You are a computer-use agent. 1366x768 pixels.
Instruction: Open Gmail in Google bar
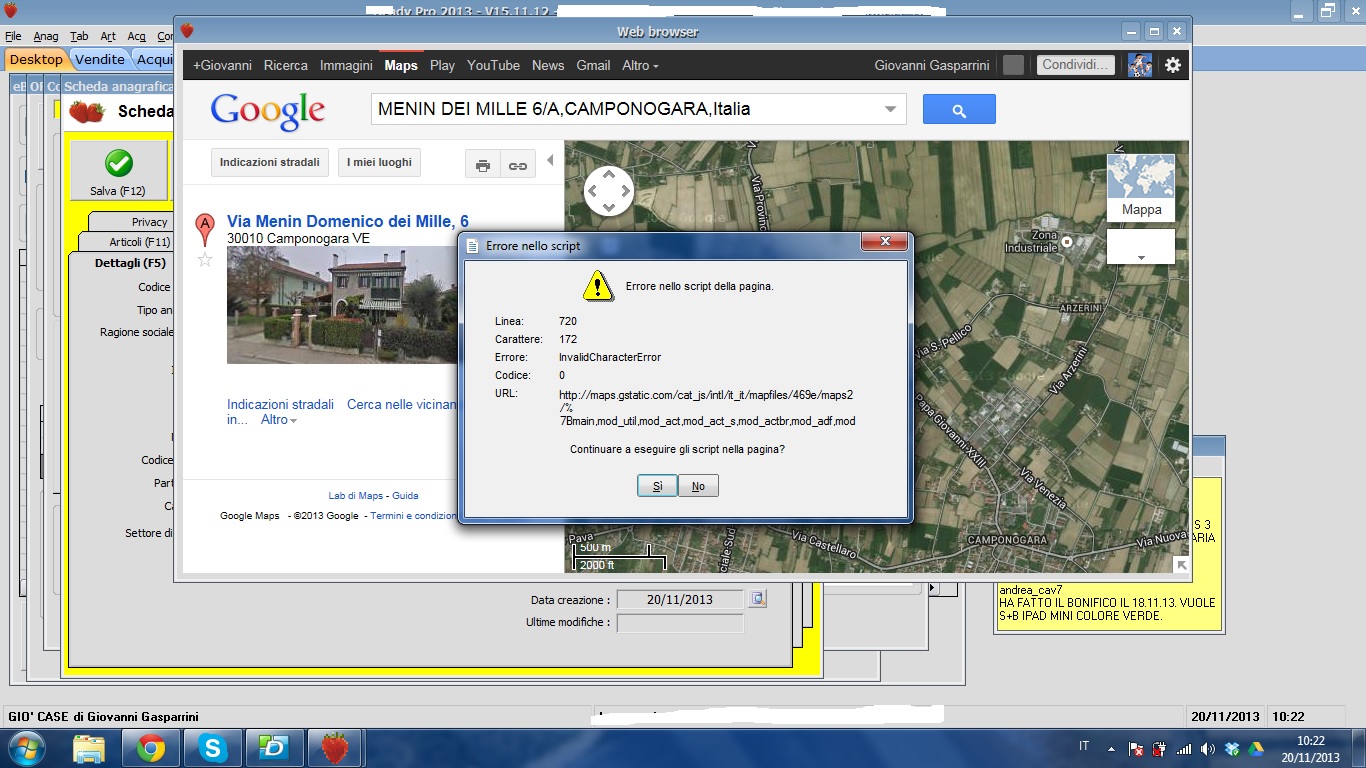[593, 65]
